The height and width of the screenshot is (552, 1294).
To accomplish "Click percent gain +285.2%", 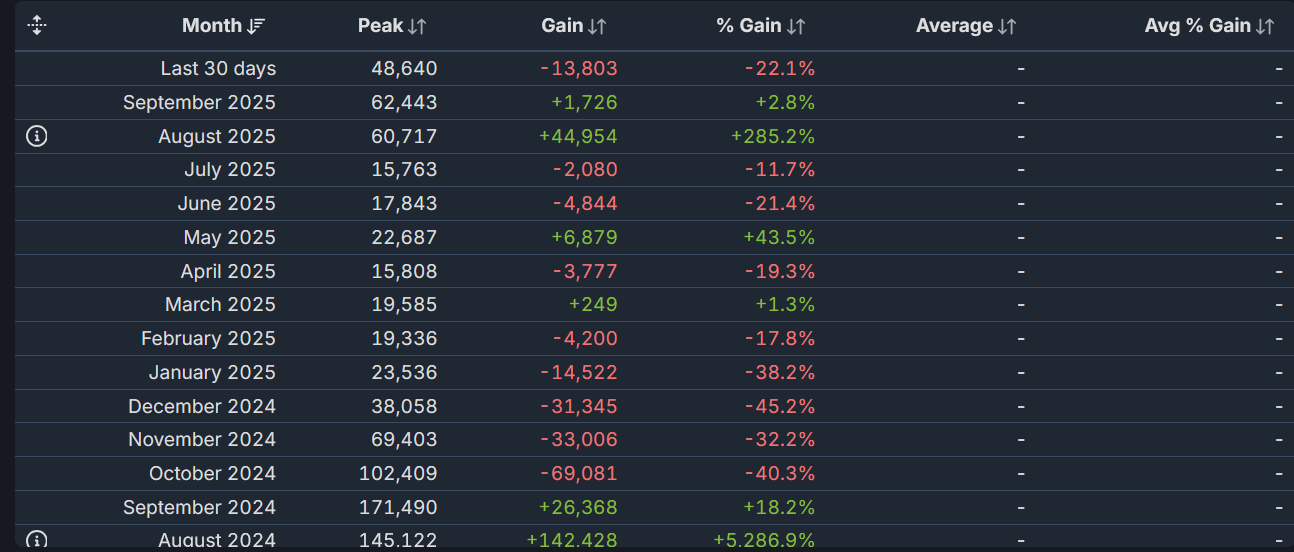I will (x=773, y=136).
